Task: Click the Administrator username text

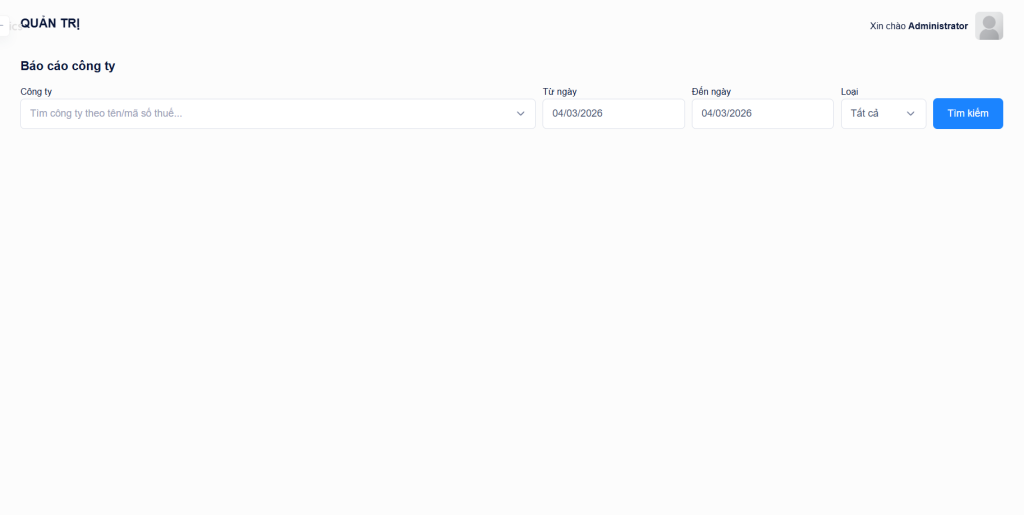Action: 937,26
